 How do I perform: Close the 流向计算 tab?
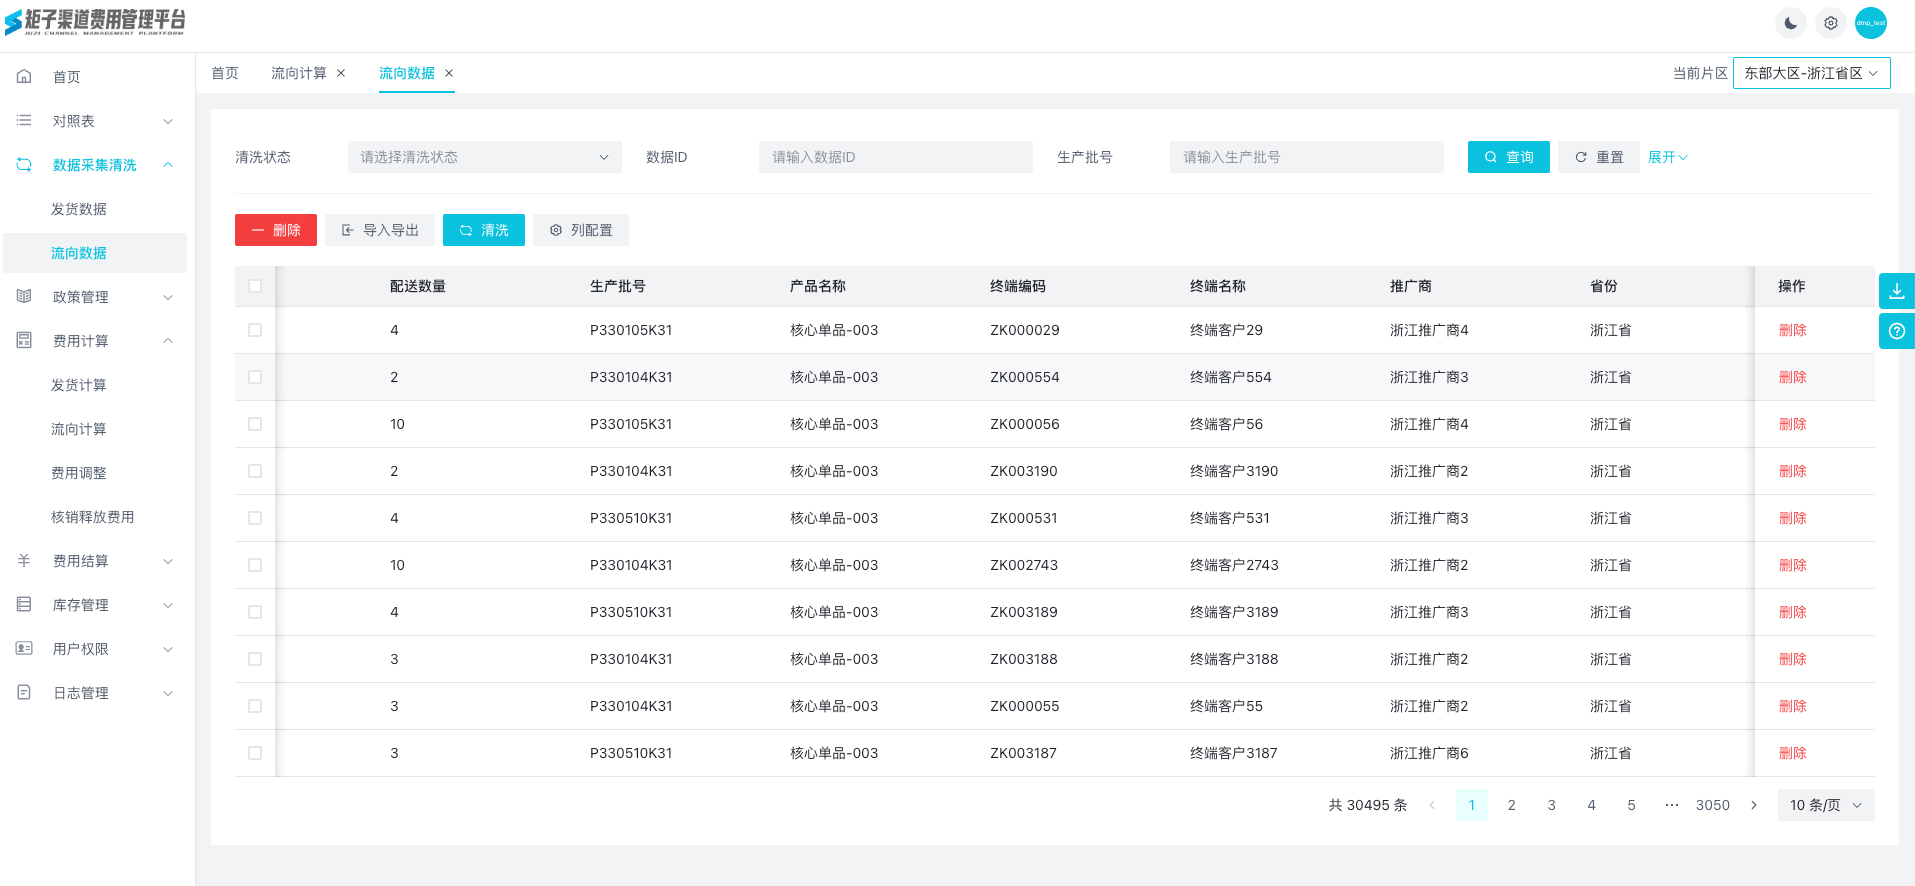[341, 73]
